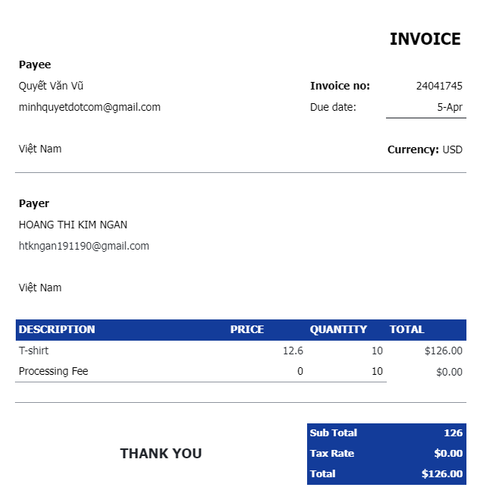Select the invoice number 24041745
Viewport: 489px width, 500px height.
(439, 86)
